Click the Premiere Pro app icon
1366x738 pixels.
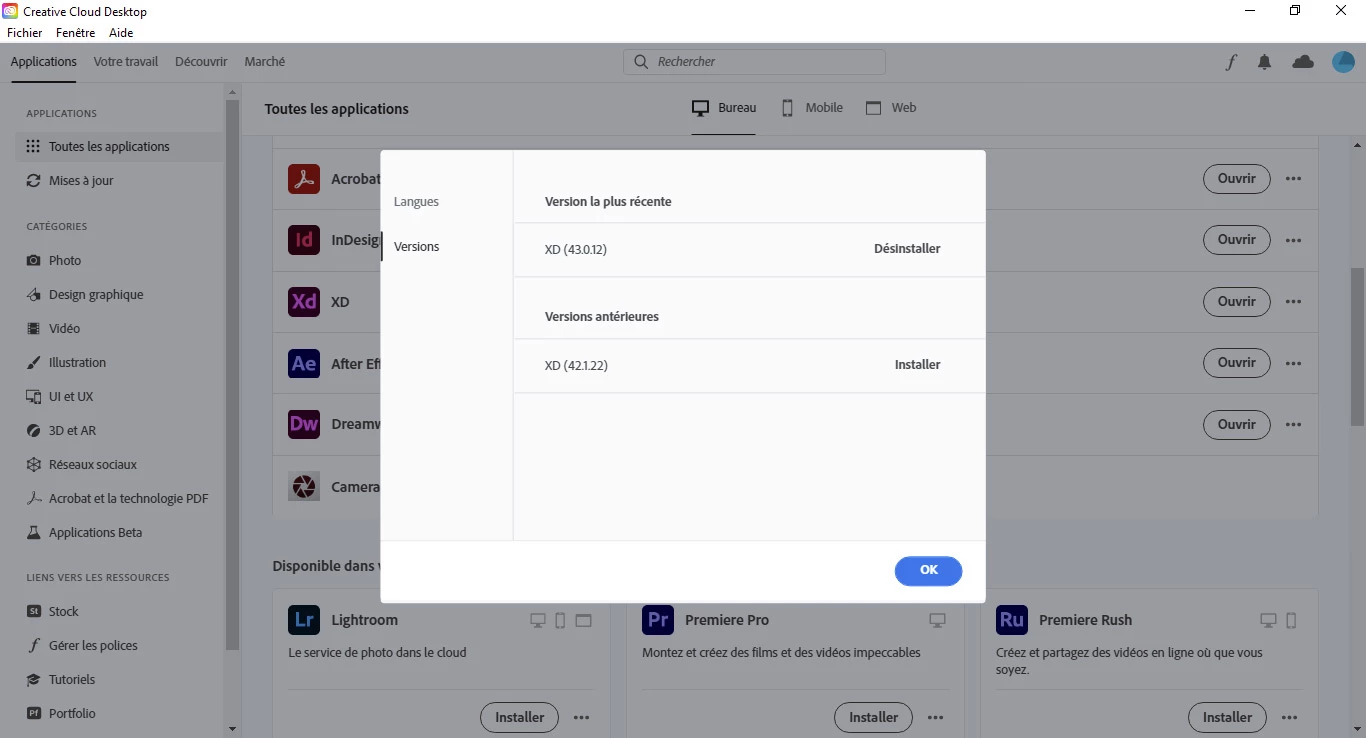pyautogui.click(x=658, y=620)
